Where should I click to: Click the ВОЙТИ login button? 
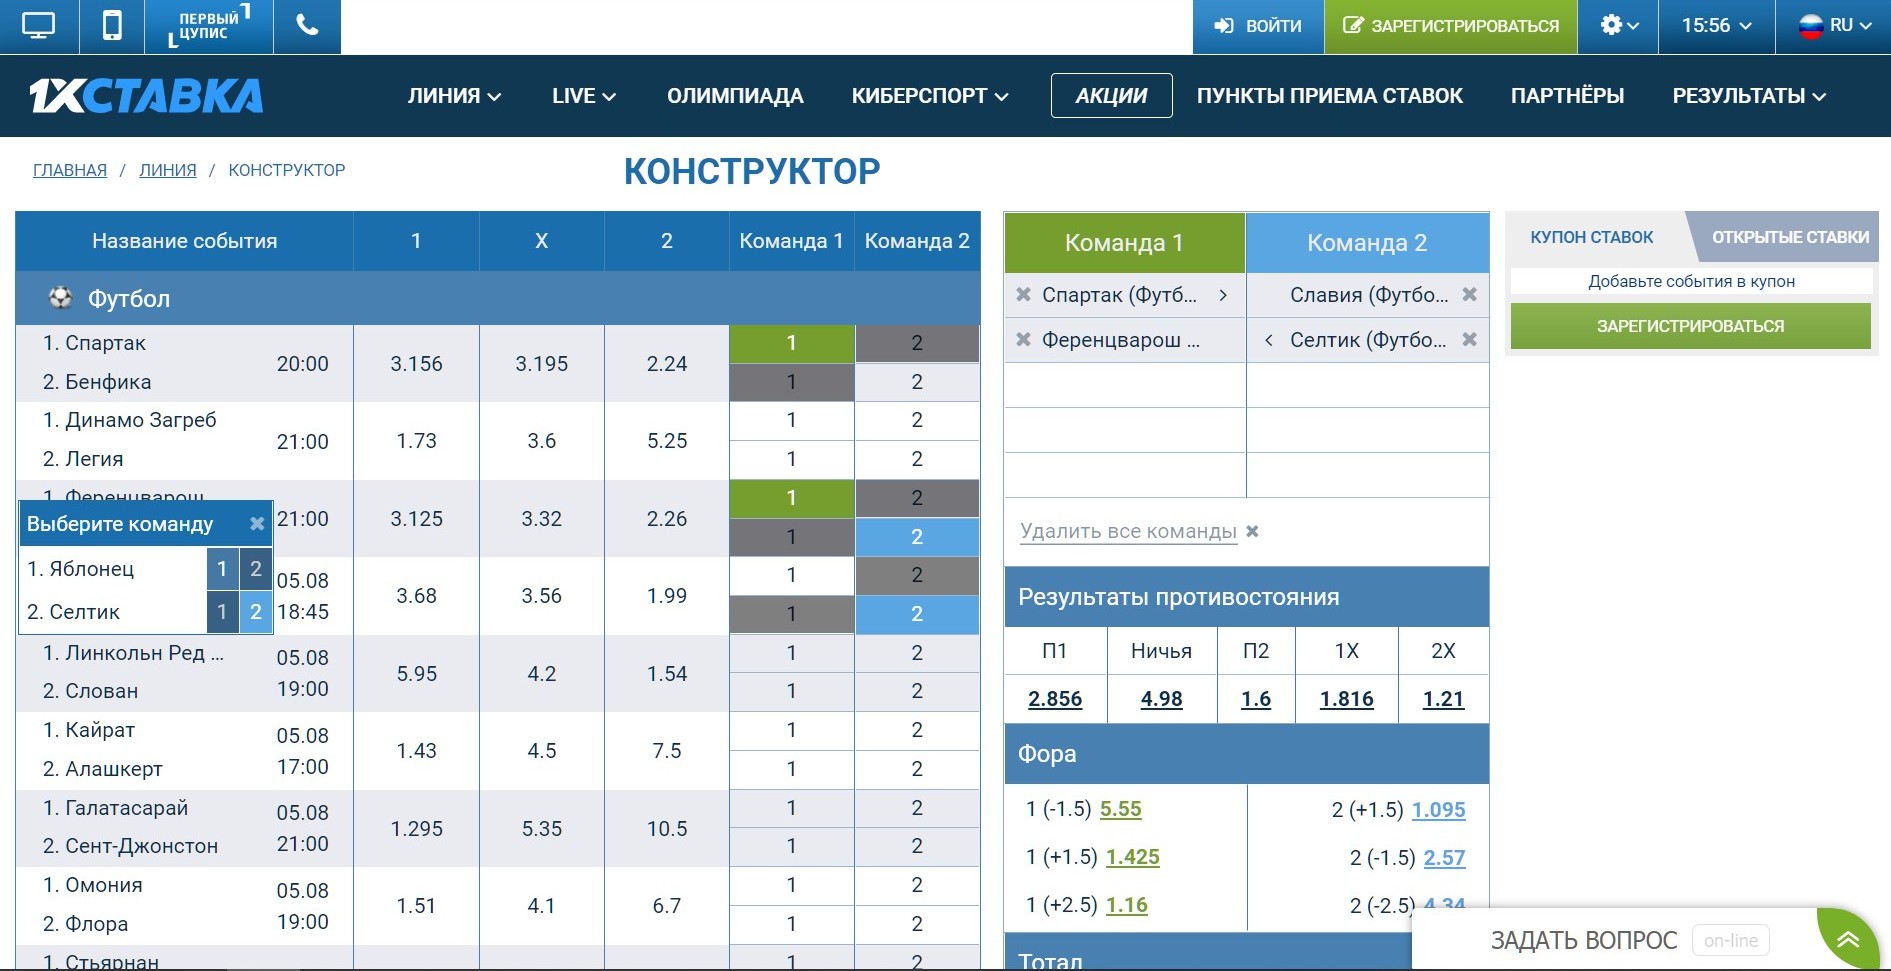1258,26
